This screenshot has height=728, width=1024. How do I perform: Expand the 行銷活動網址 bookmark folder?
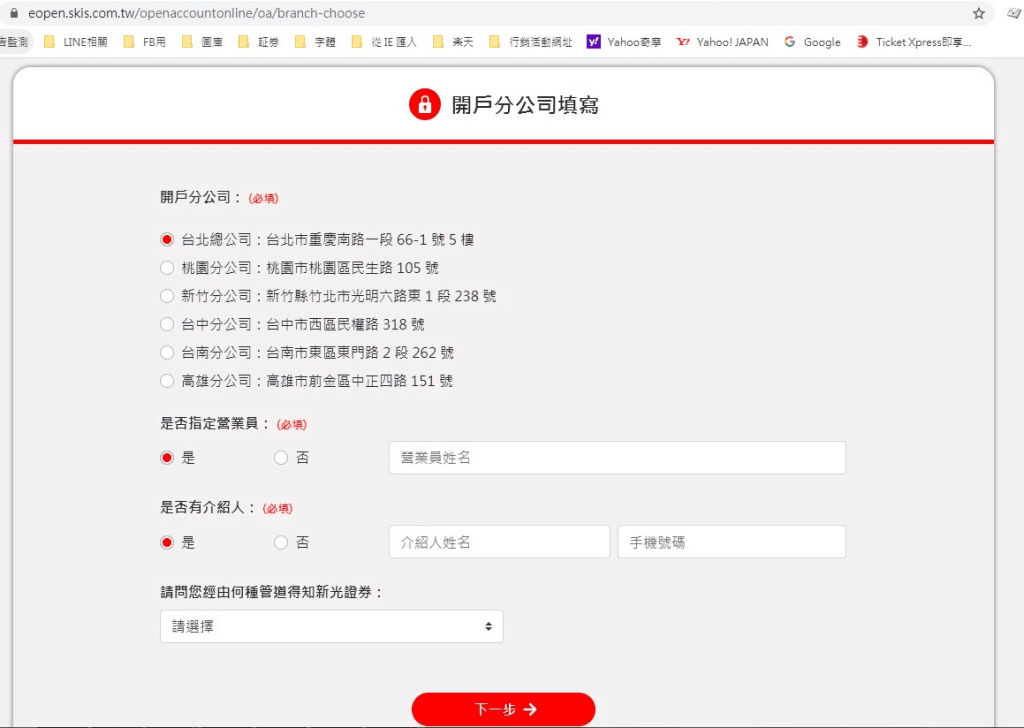tap(531, 42)
